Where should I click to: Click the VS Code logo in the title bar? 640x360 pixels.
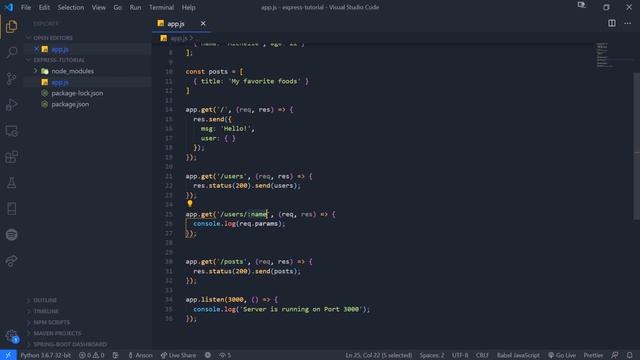tap(9, 7)
